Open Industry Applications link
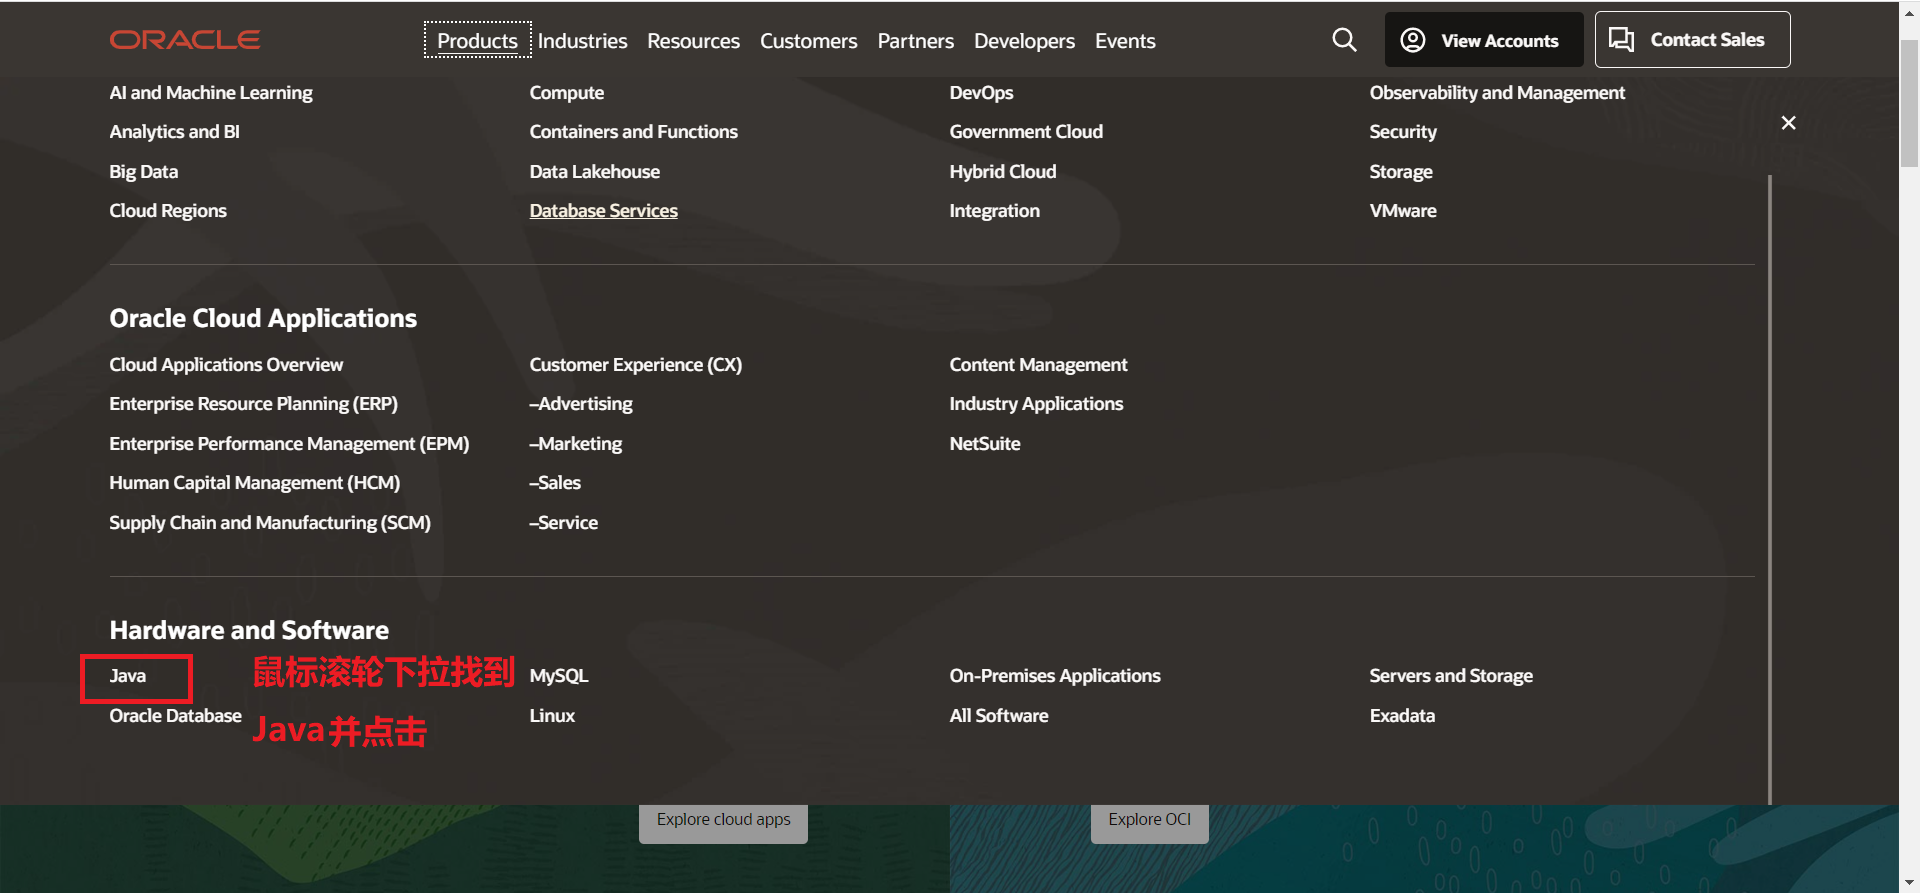This screenshot has width=1920, height=893. pos(1036,404)
